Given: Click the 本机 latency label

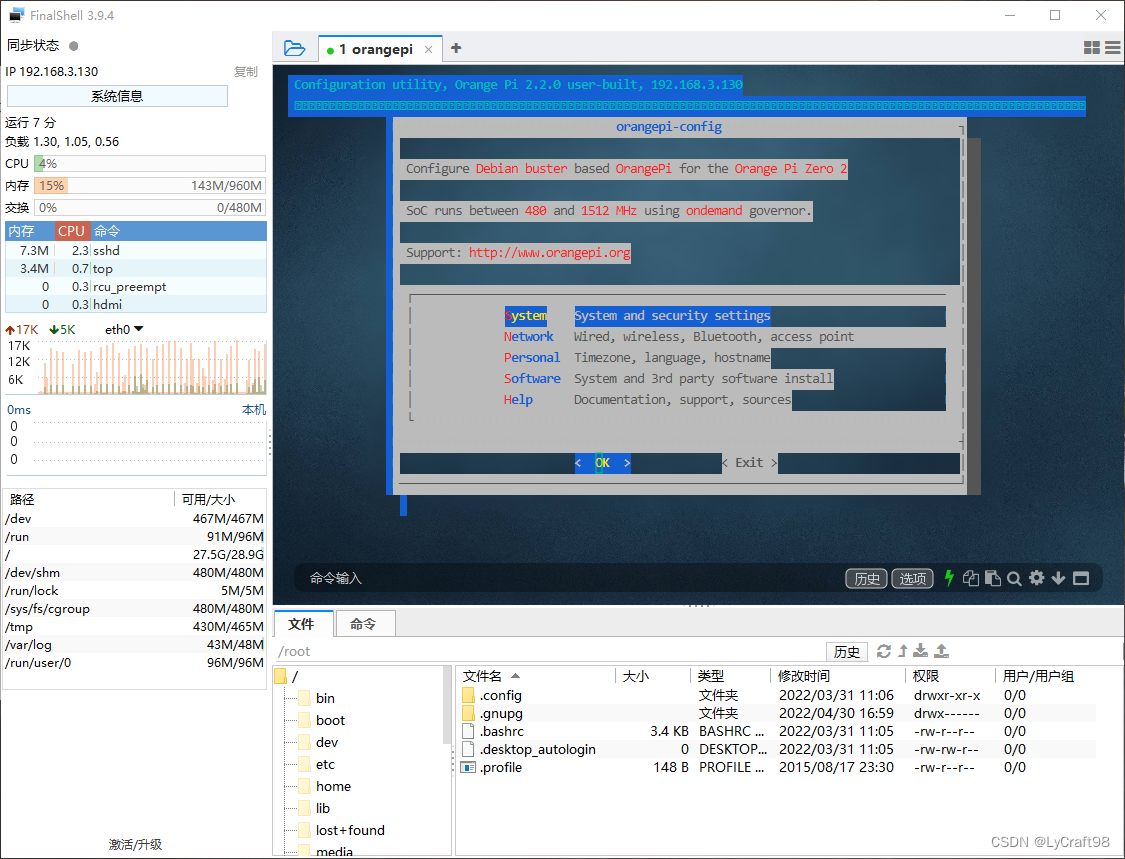Looking at the screenshot, I should pos(254,410).
